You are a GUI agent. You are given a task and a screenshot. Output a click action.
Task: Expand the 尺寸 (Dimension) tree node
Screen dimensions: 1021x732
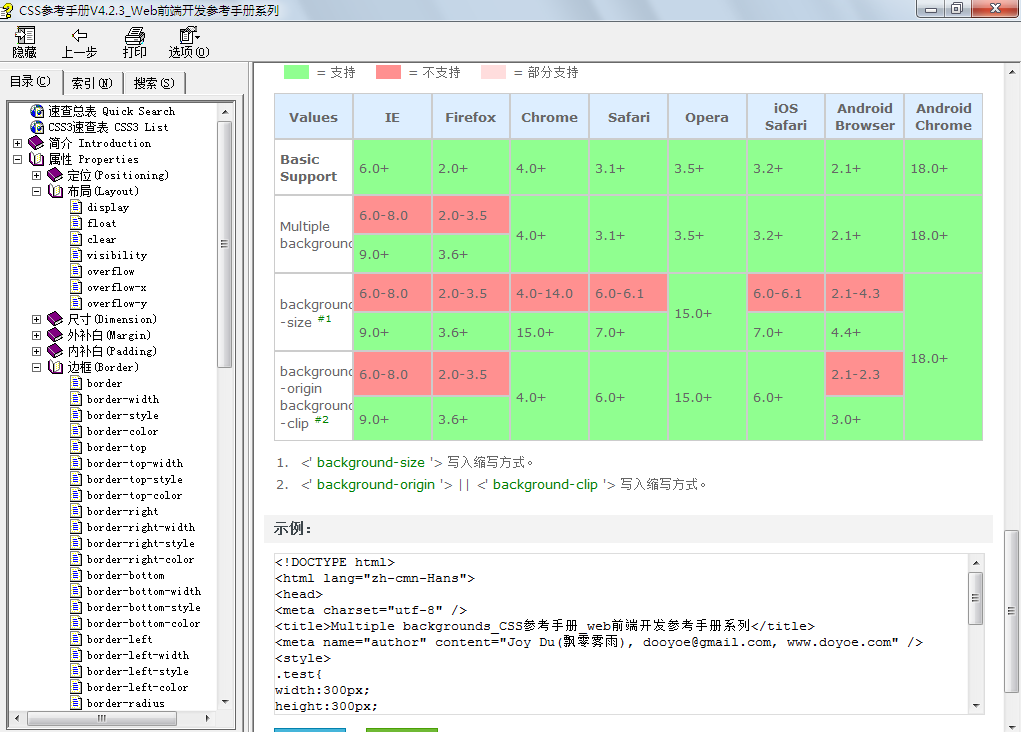point(36,319)
